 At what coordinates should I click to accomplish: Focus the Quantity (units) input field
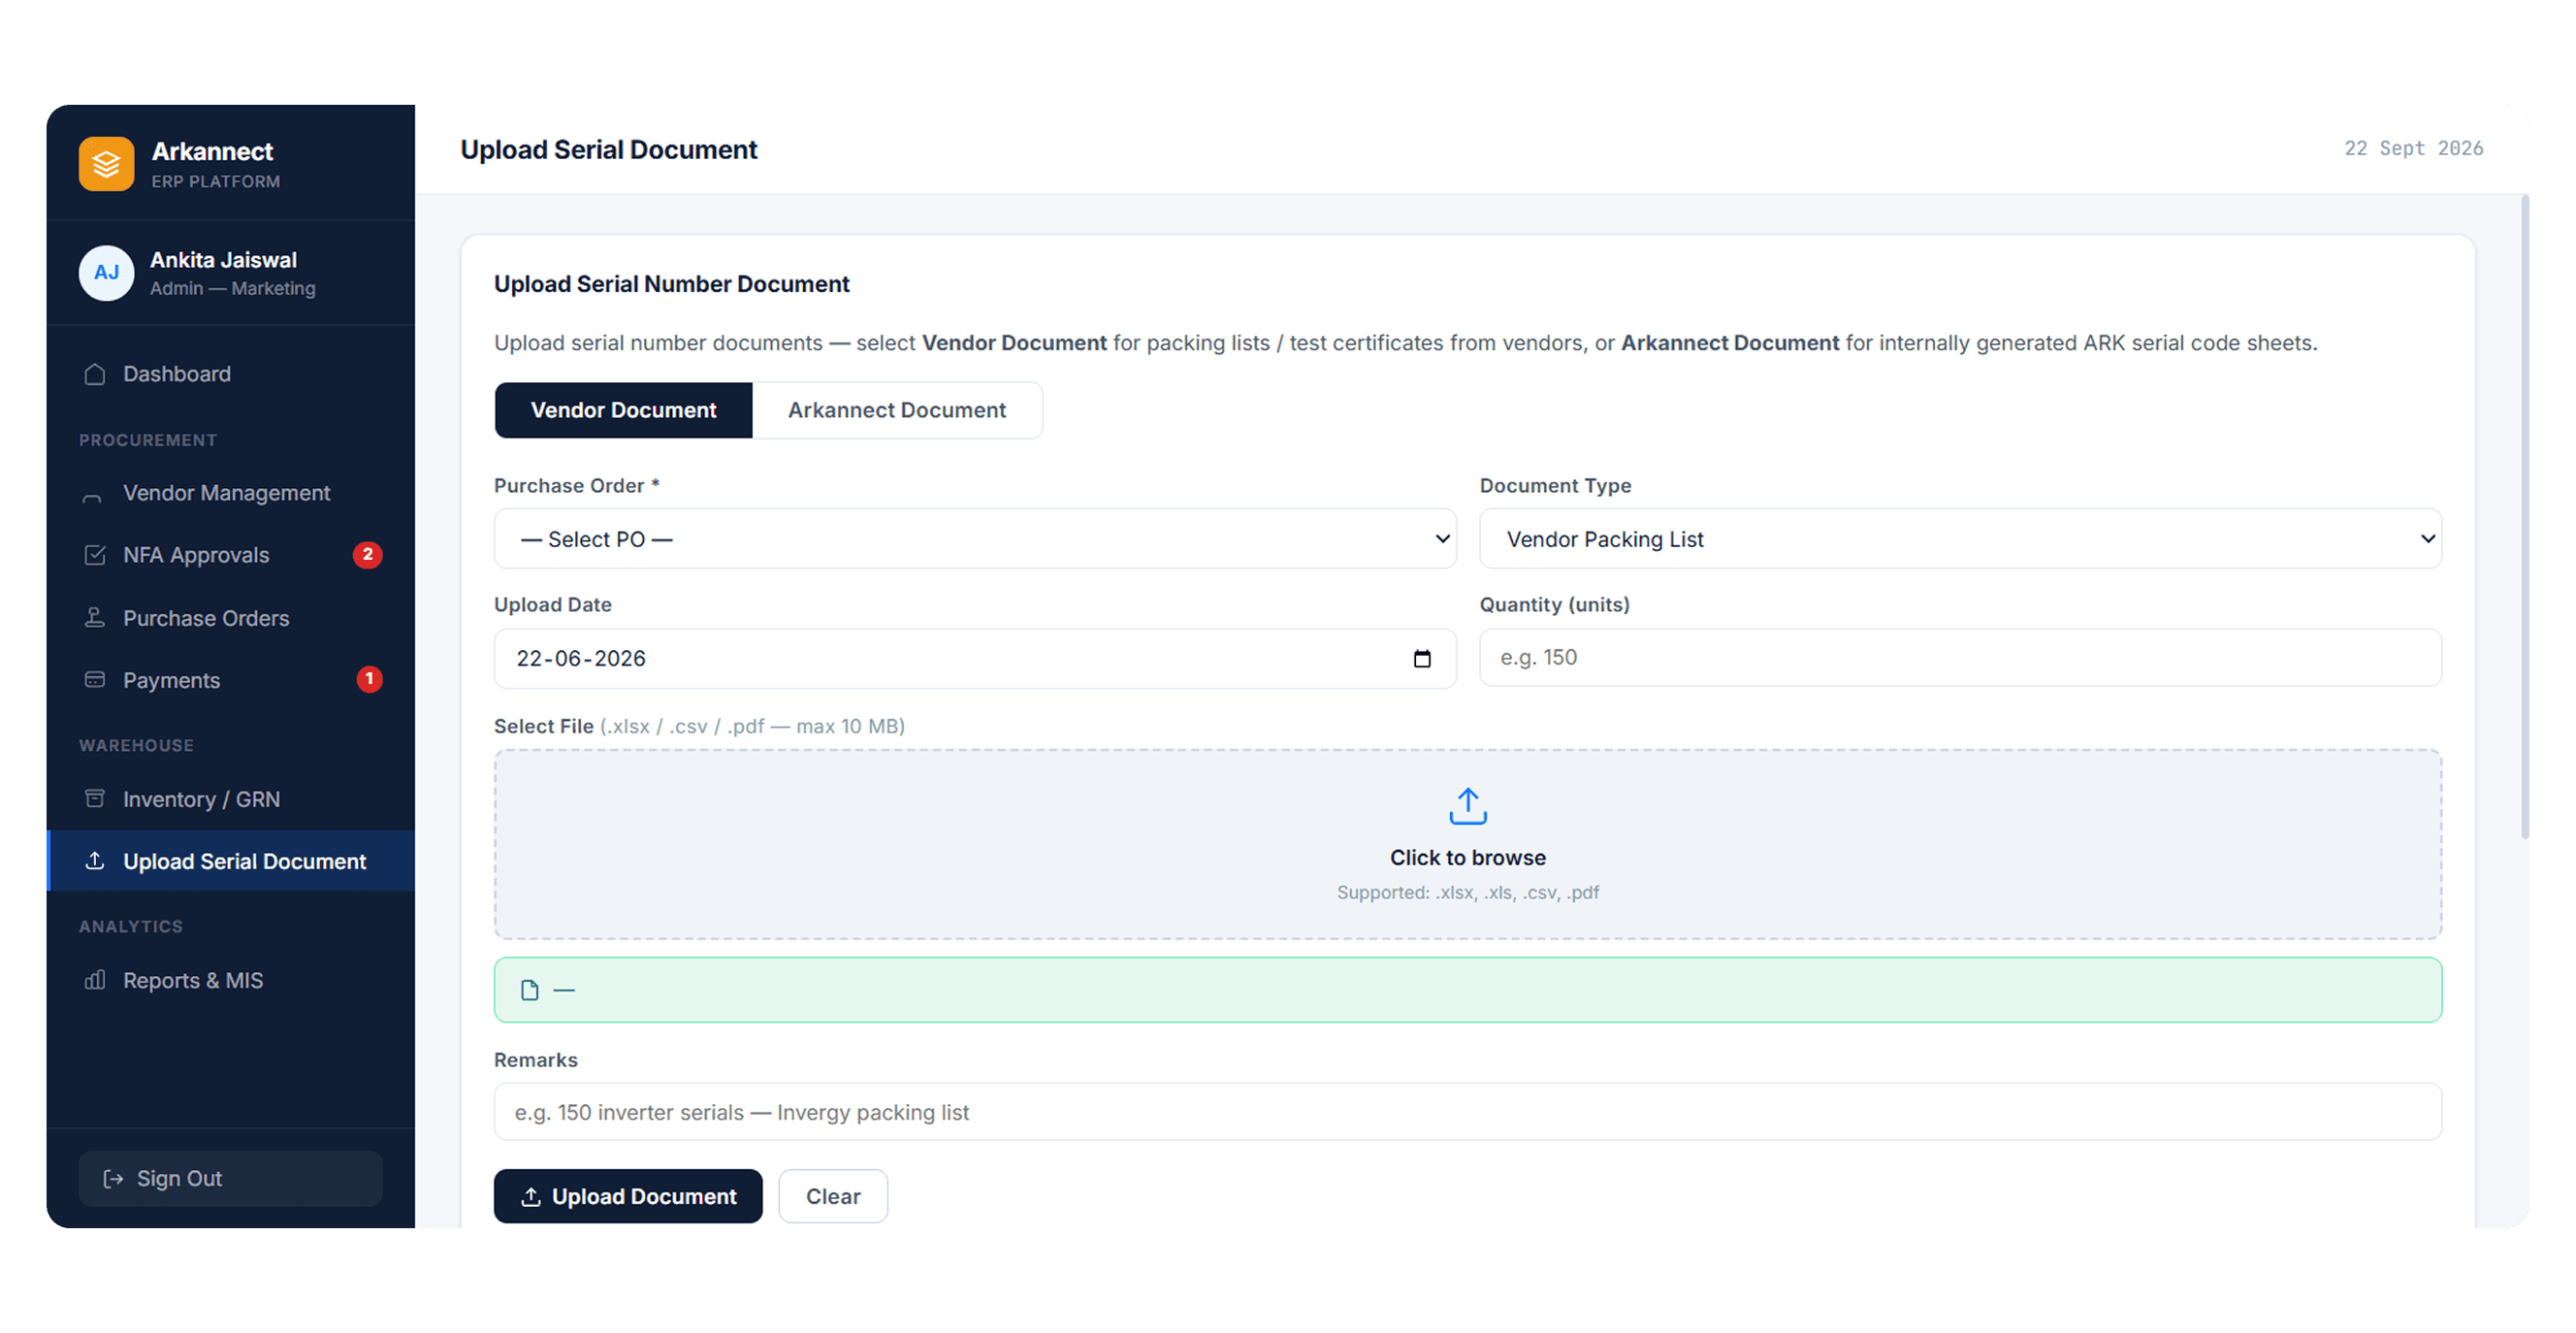pyautogui.click(x=1960, y=658)
